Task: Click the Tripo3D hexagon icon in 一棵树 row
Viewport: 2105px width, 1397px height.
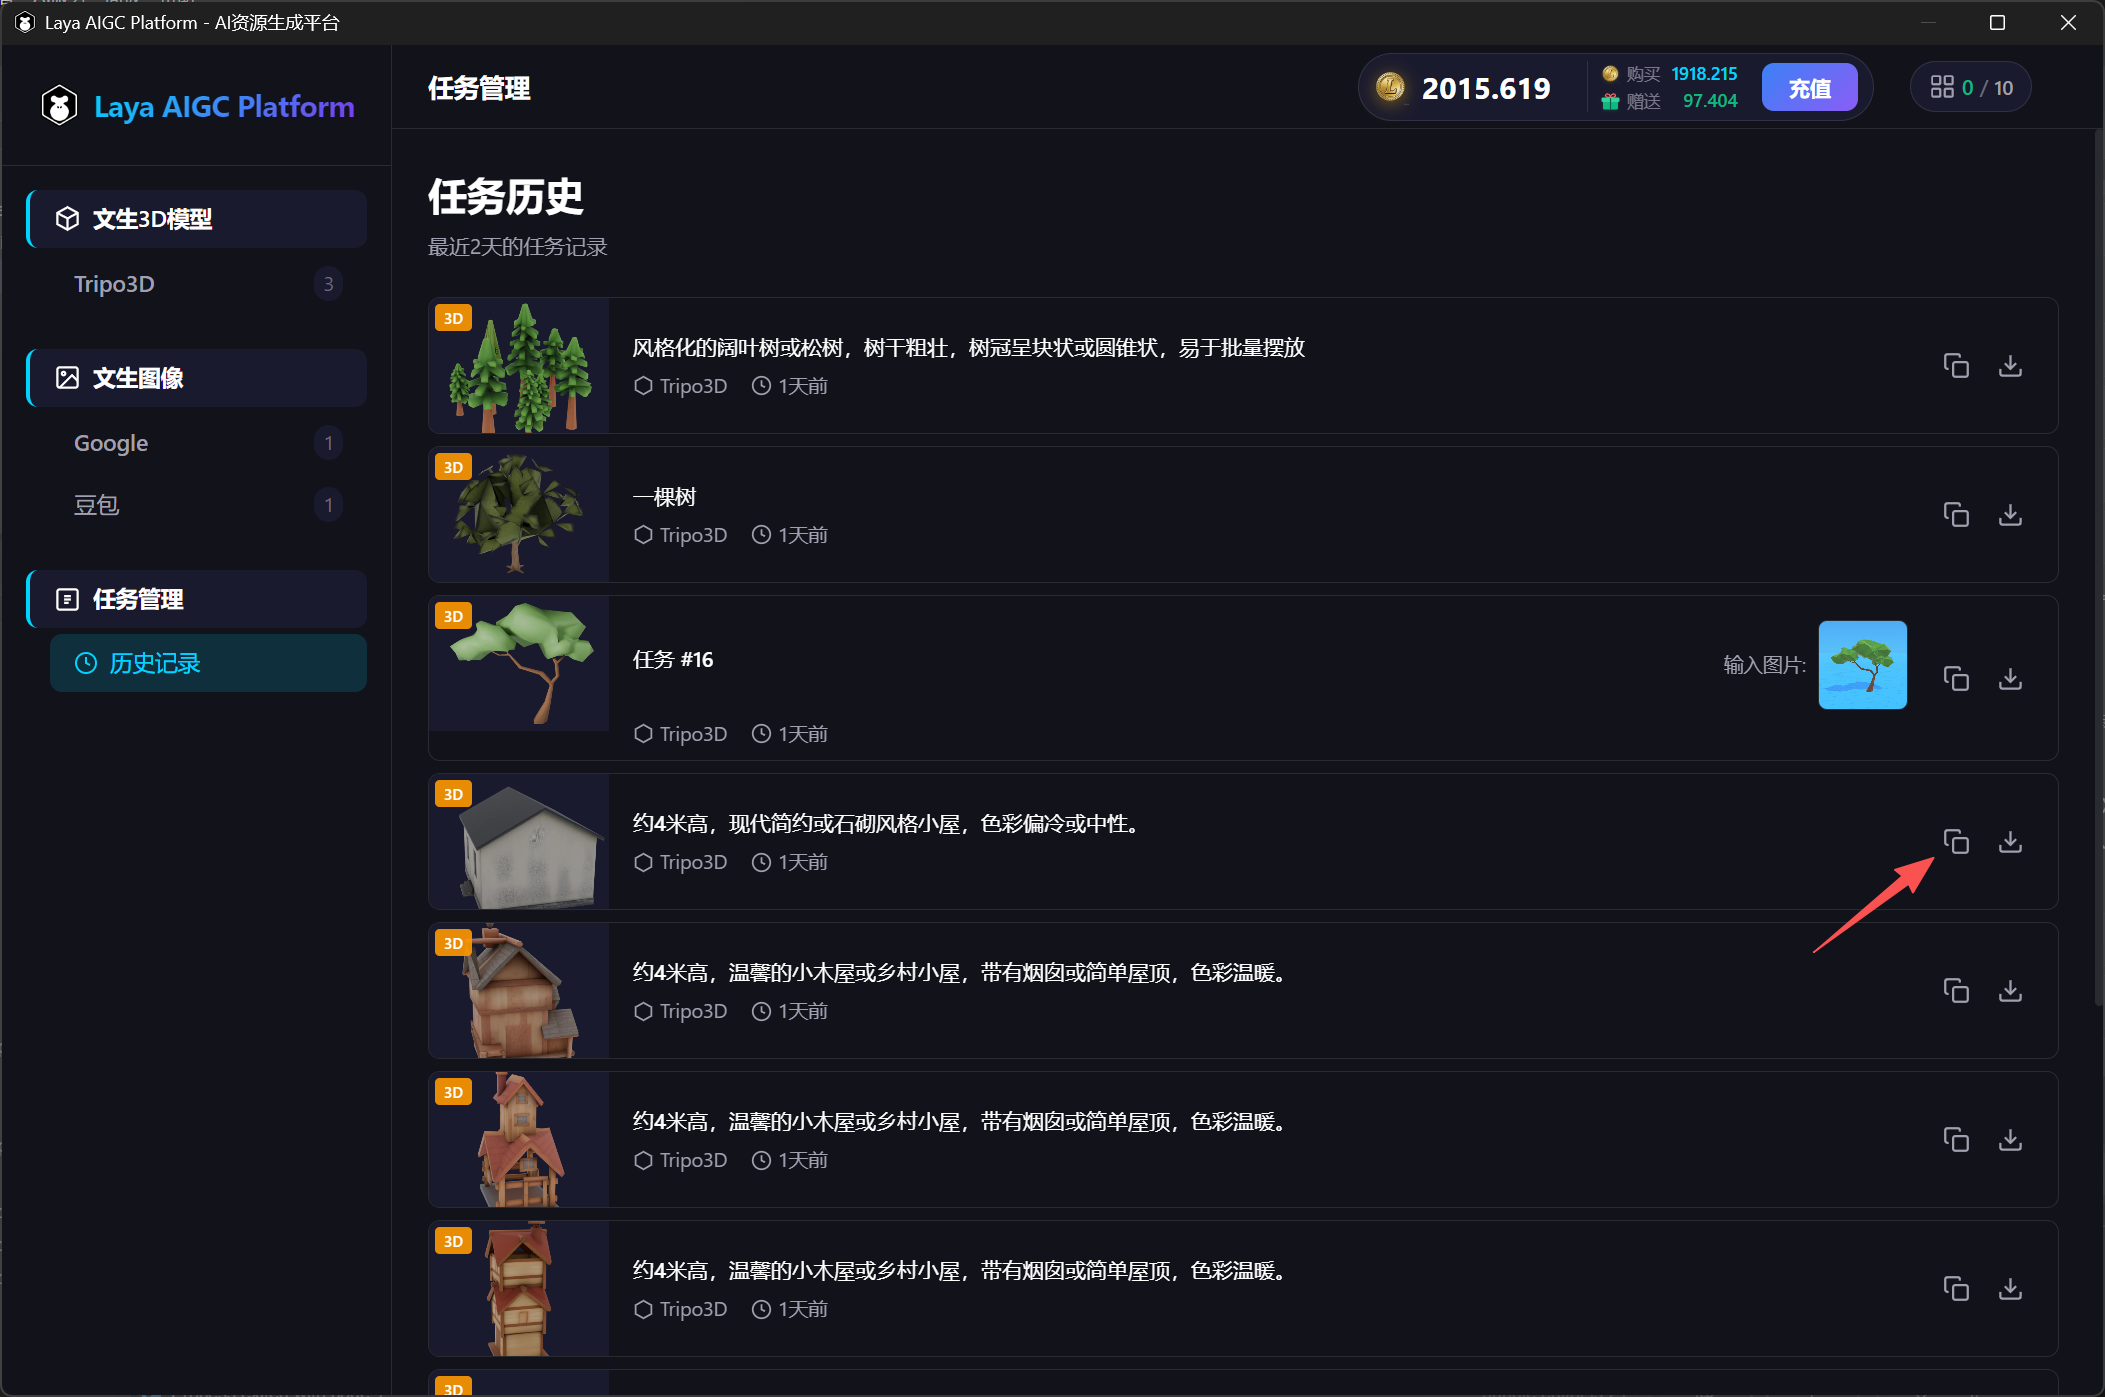Action: (x=643, y=535)
